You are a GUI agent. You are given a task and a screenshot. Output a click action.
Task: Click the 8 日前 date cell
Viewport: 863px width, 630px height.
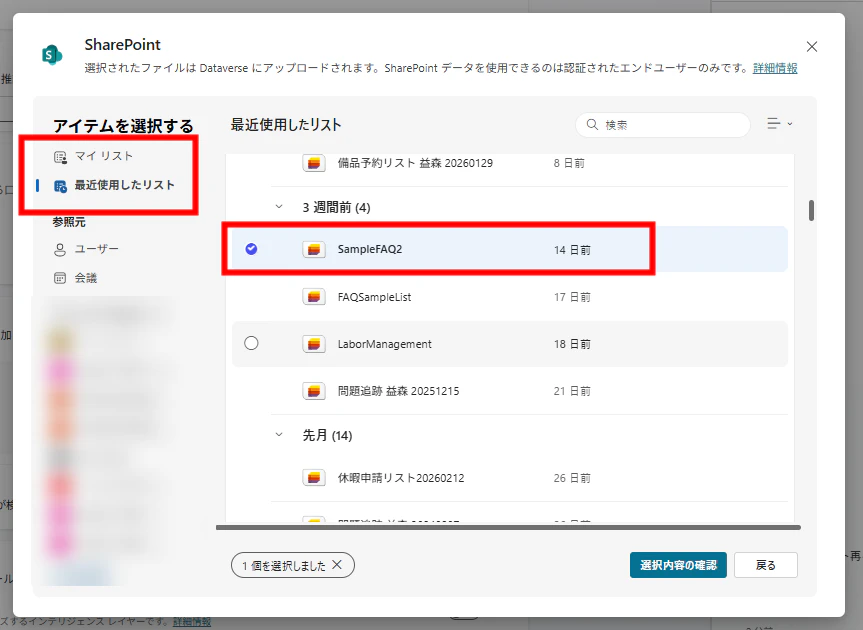coord(569,163)
